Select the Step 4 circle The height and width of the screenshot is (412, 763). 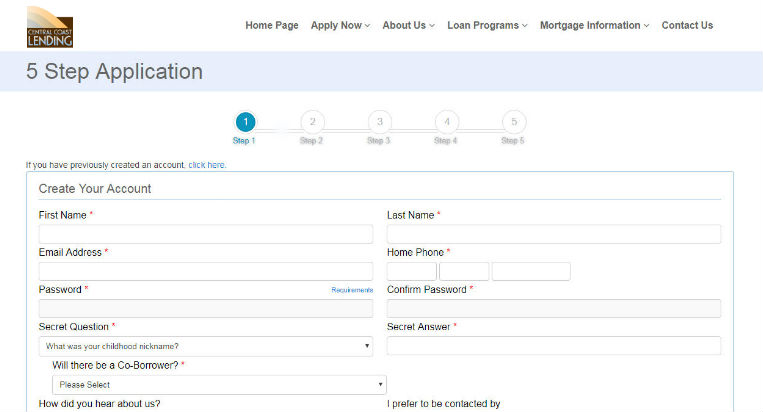(447, 122)
